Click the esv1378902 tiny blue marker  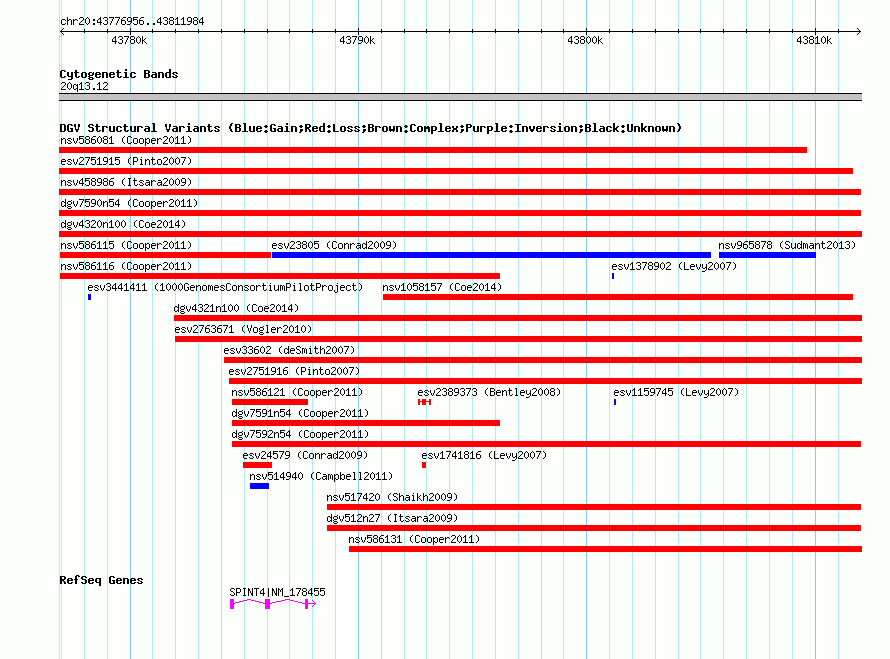[x=613, y=276]
